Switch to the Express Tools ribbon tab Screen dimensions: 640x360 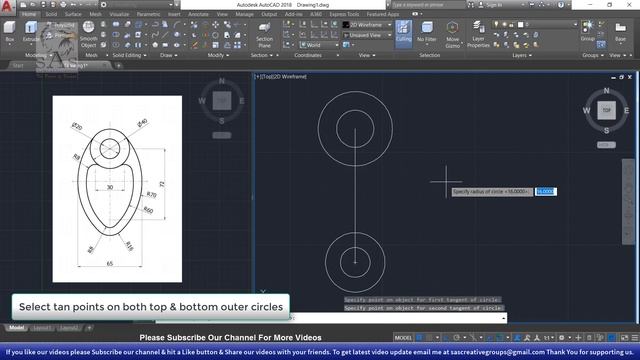344,14
